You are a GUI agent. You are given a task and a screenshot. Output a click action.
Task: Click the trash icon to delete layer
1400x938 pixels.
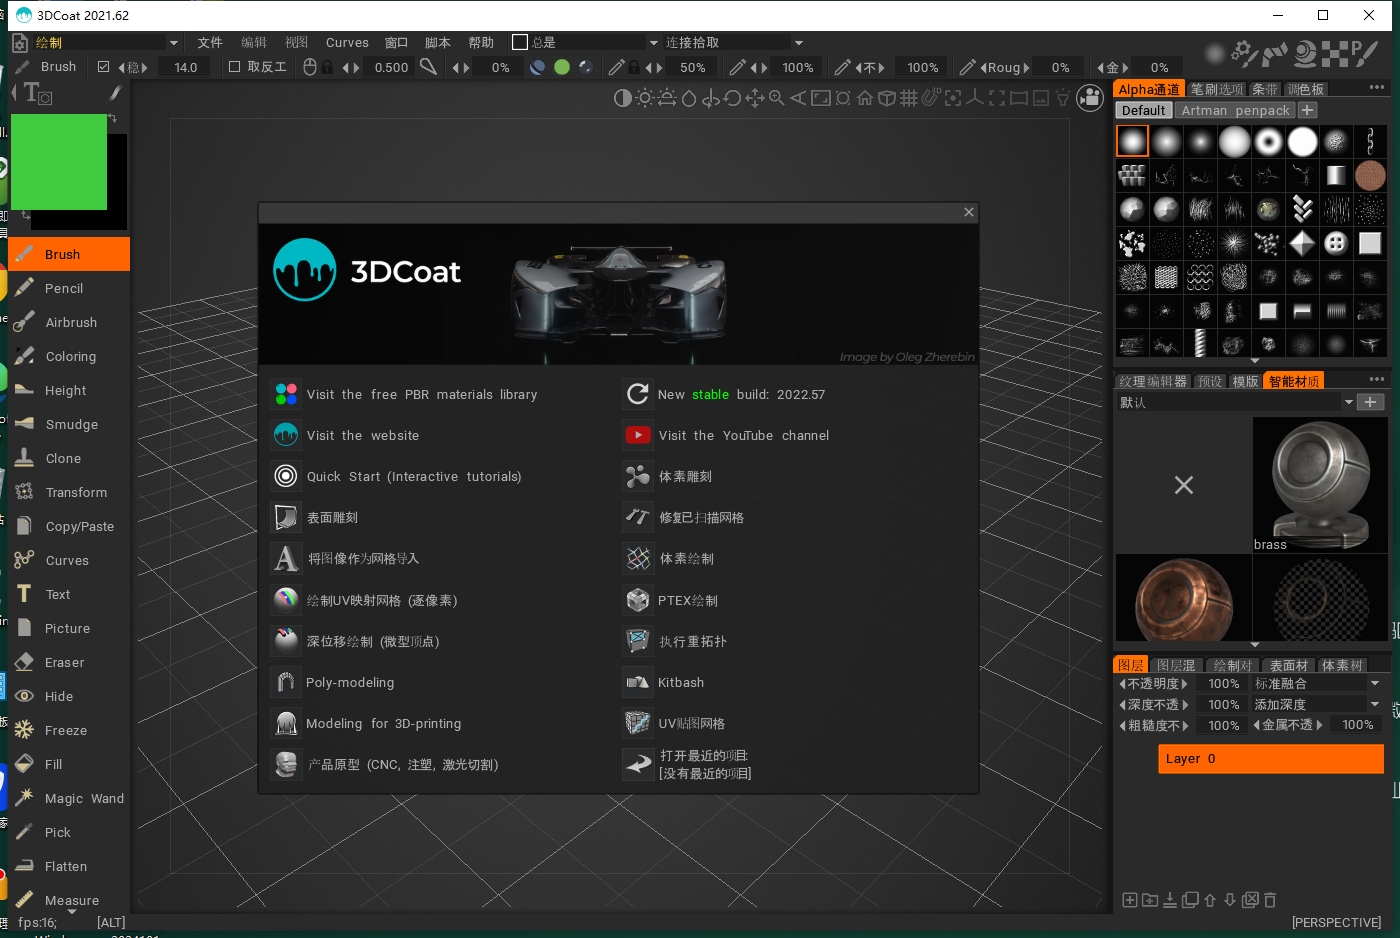(1270, 900)
